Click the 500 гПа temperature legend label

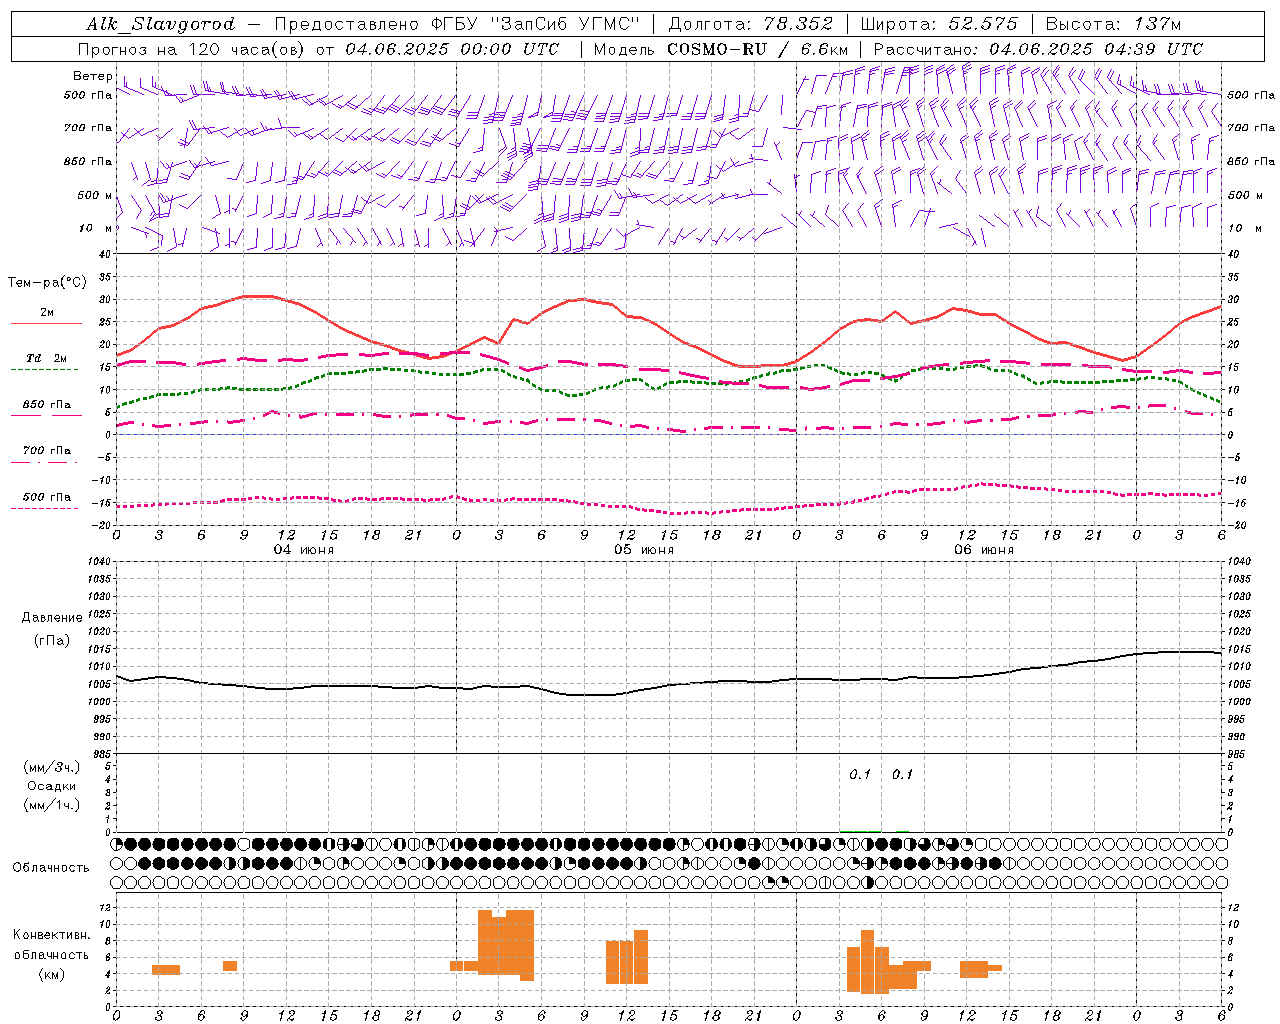(47, 497)
